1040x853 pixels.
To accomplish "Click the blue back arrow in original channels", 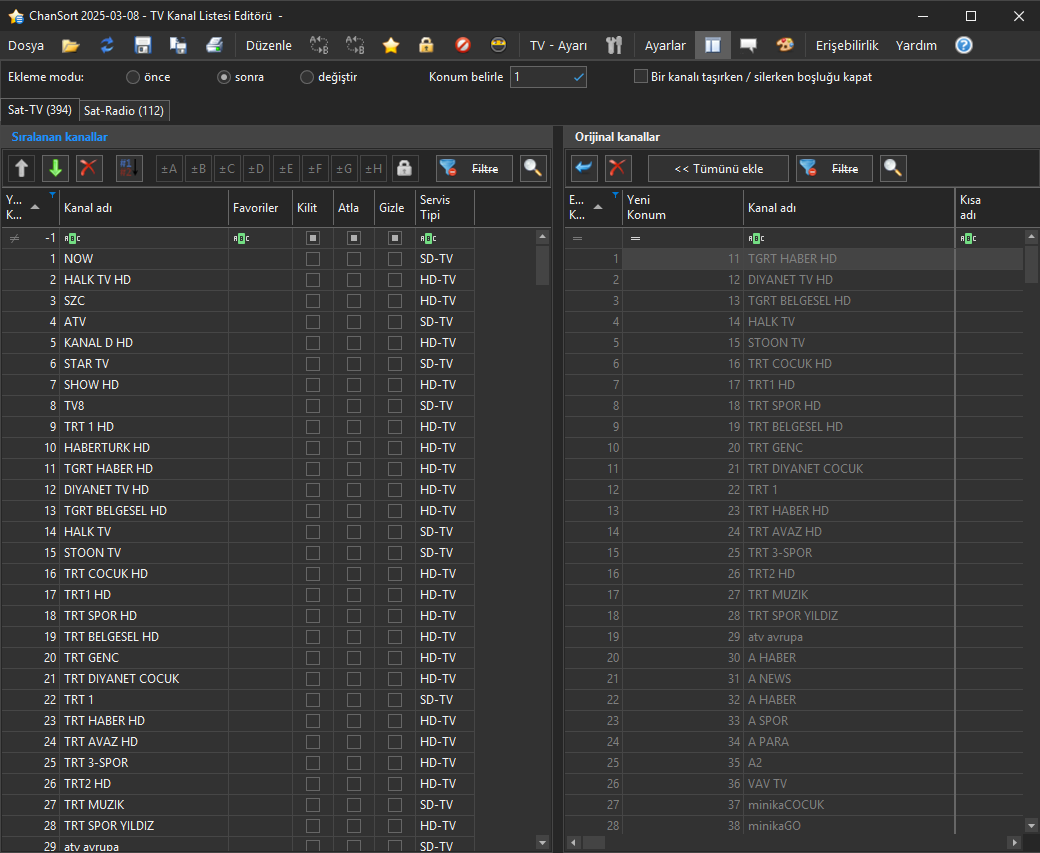I will [x=584, y=168].
